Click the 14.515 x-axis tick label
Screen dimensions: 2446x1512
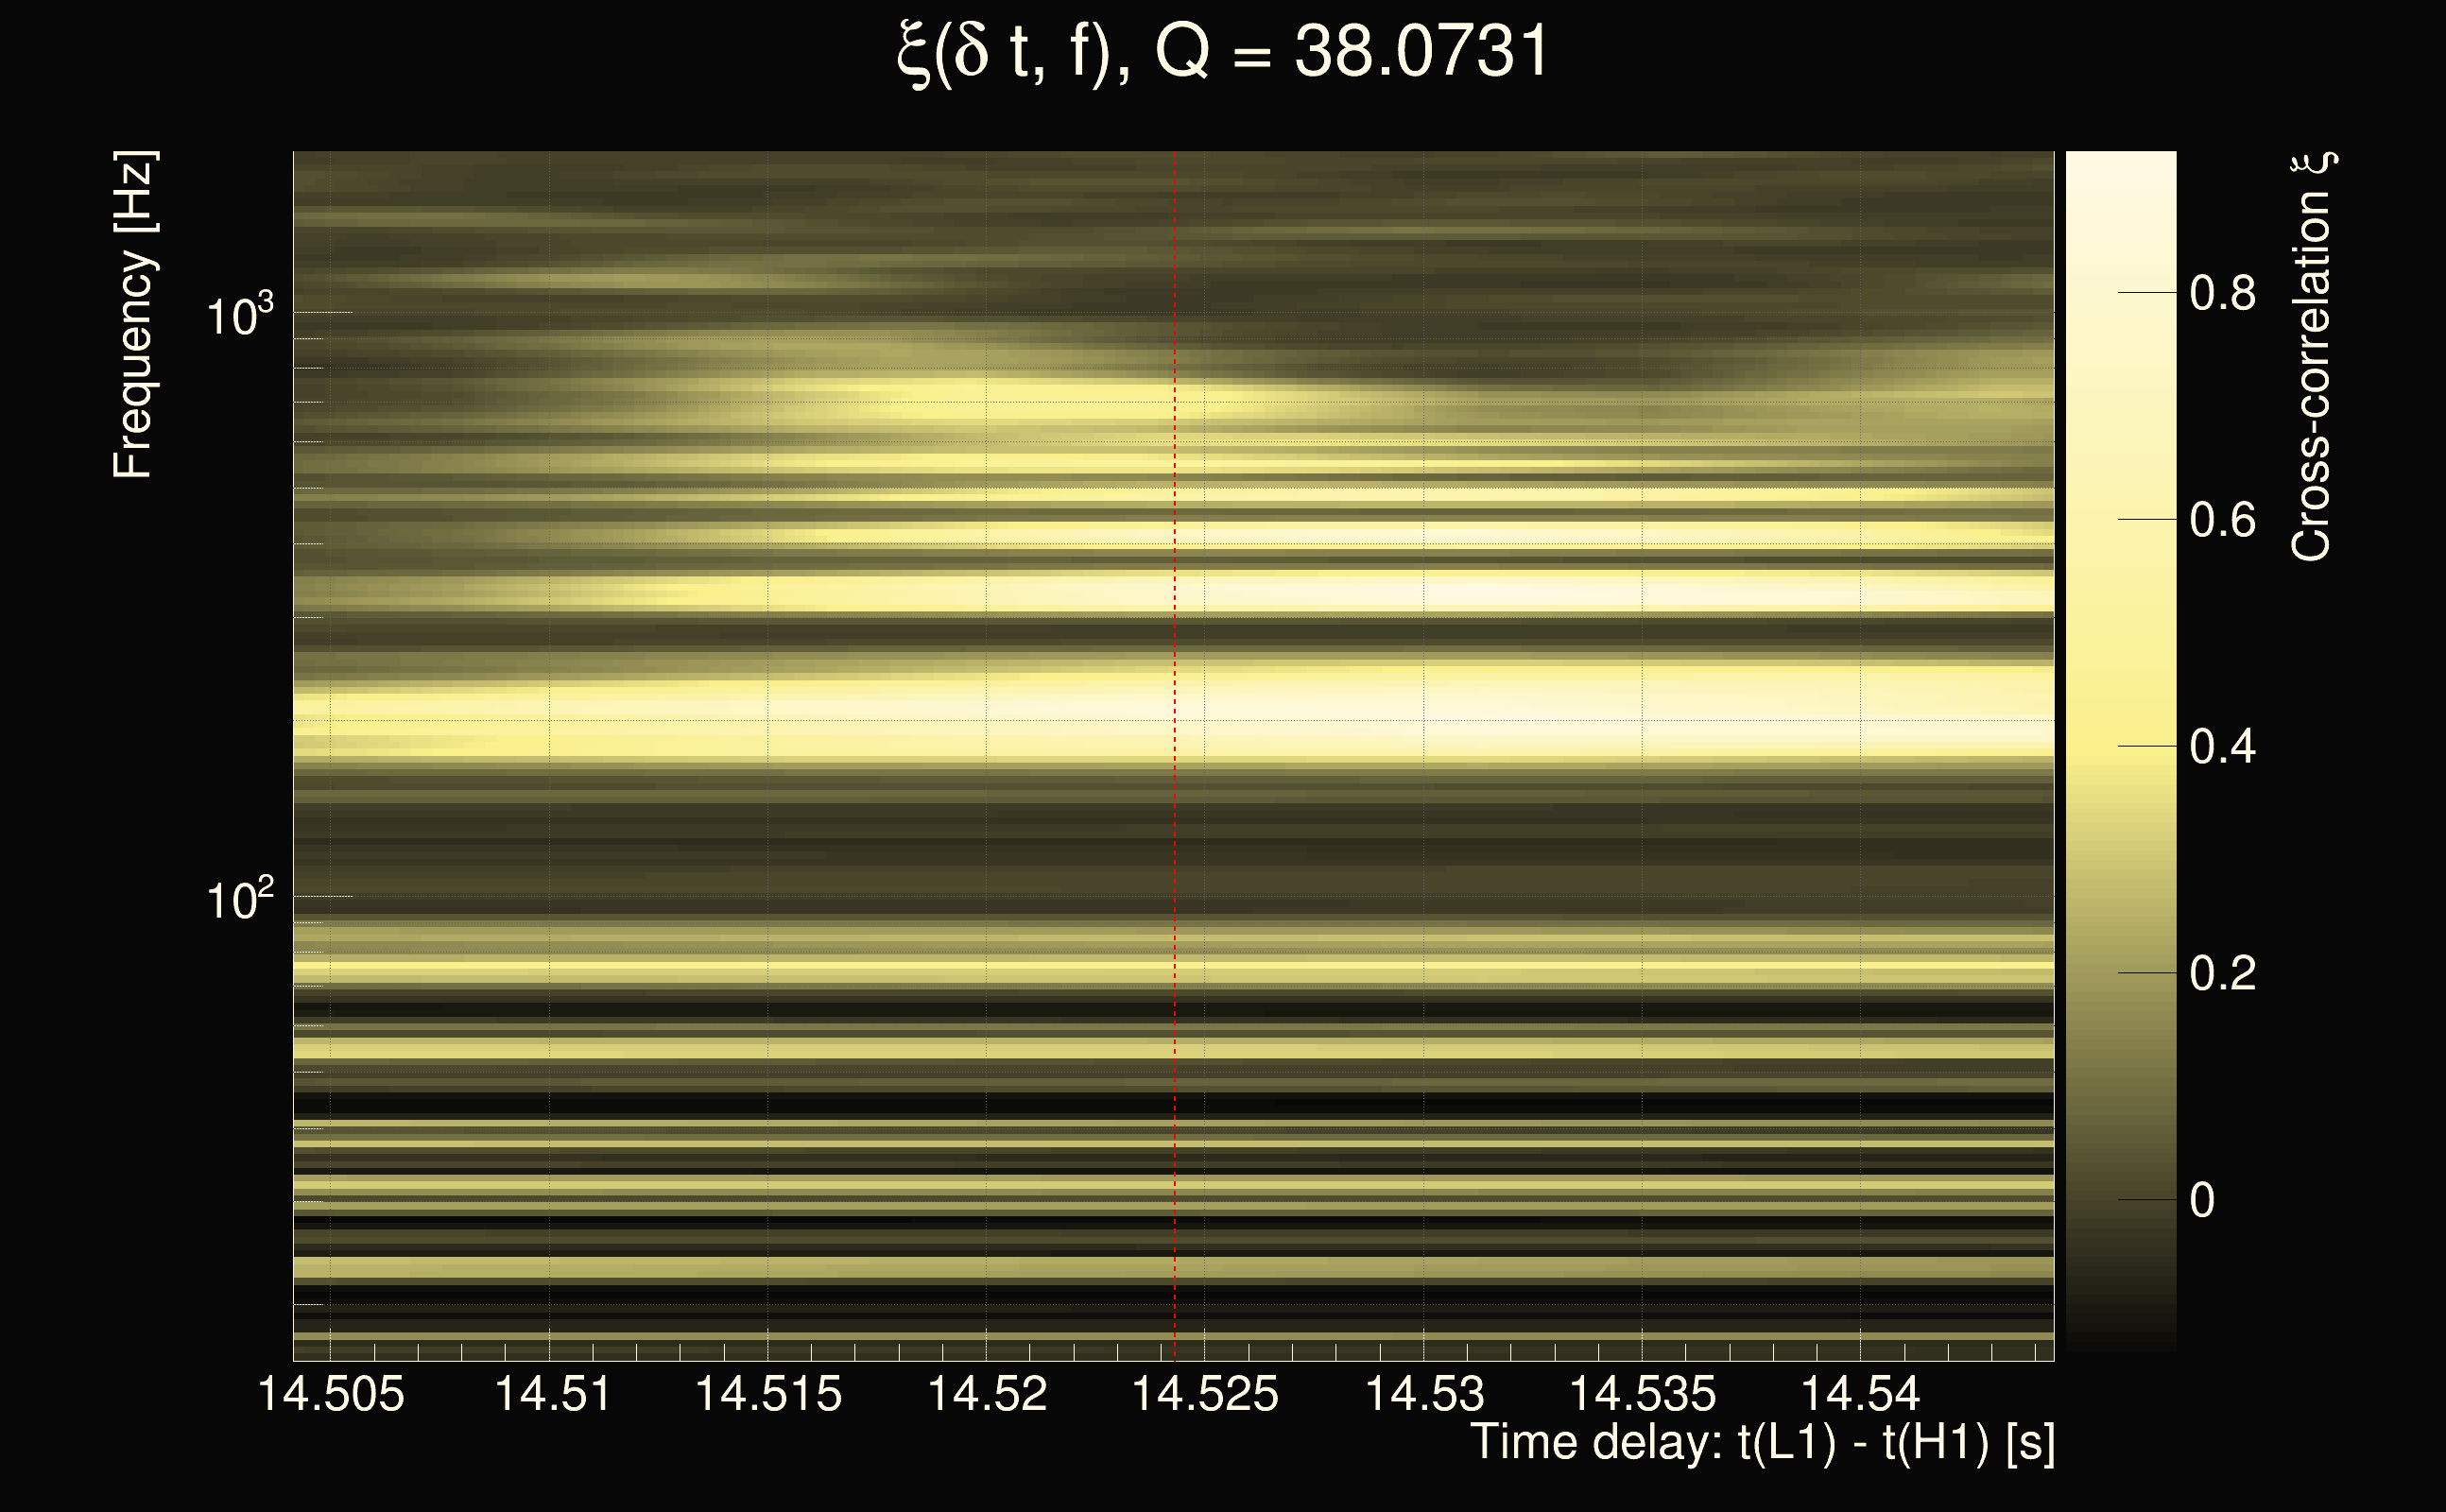coord(768,1393)
